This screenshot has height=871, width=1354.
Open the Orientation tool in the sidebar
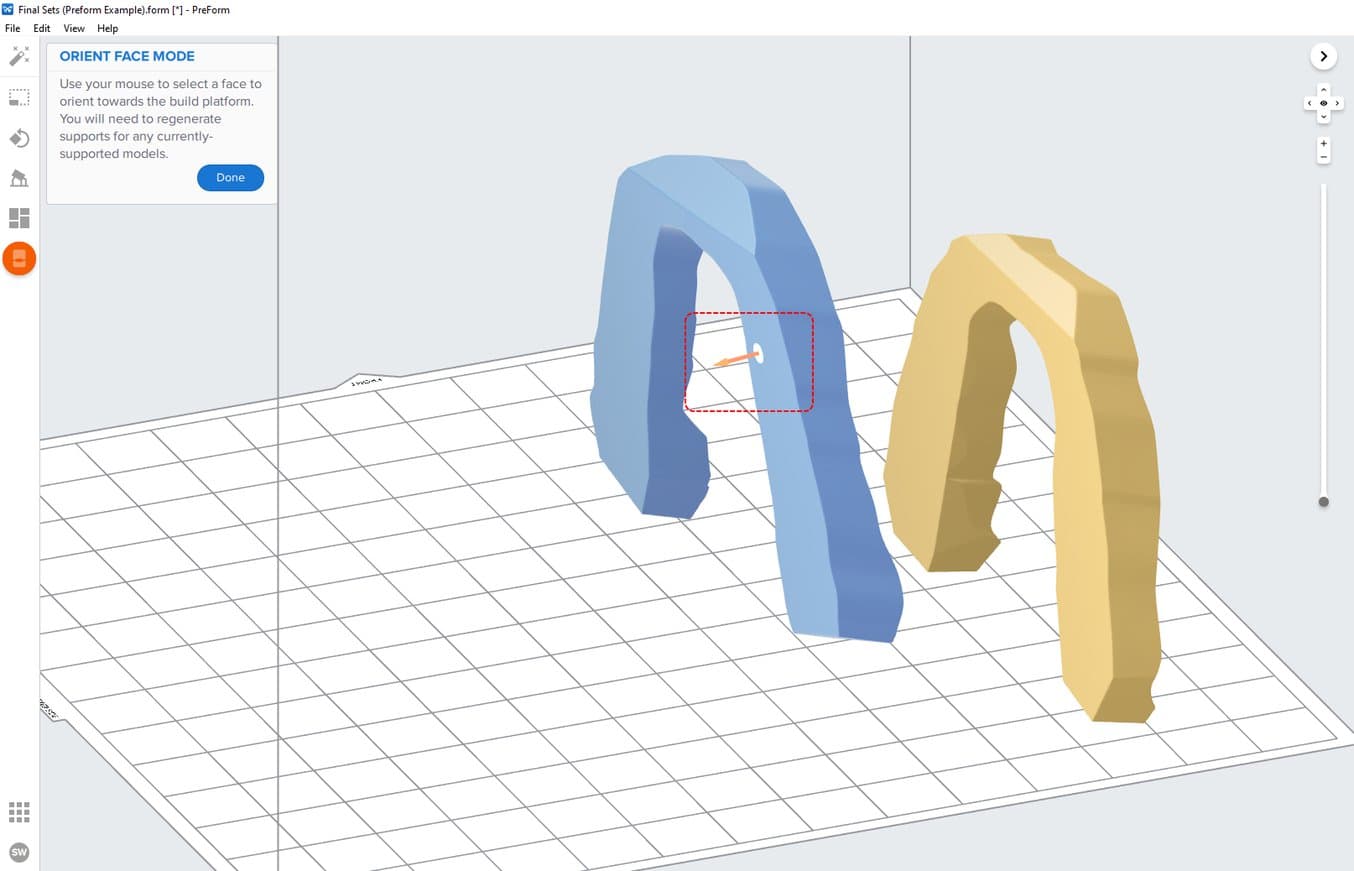tap(19, 138)
